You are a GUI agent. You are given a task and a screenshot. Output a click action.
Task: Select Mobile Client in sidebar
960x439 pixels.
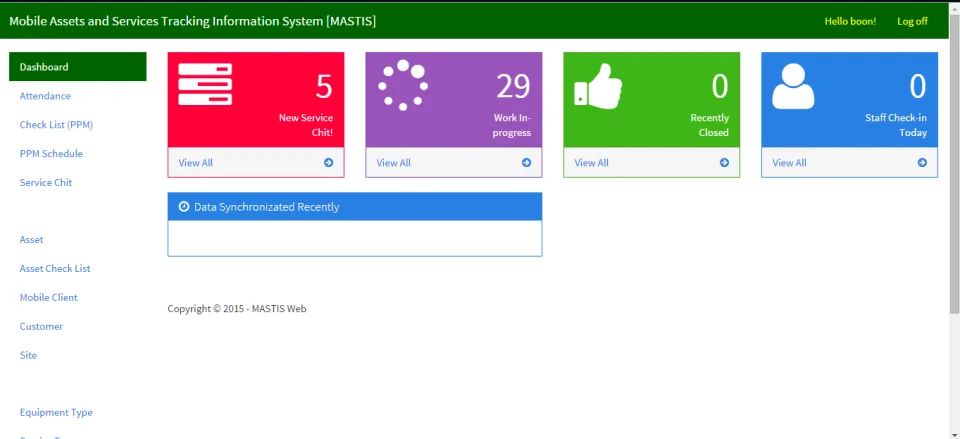coord(48,298)
